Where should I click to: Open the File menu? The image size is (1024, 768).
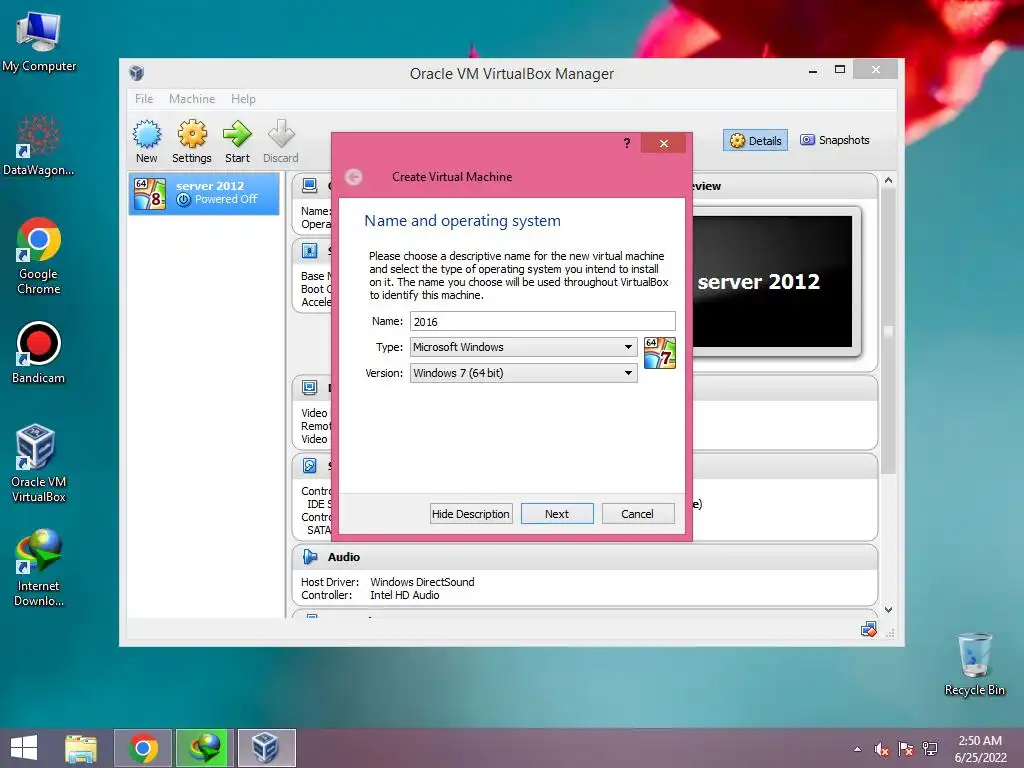144,99
